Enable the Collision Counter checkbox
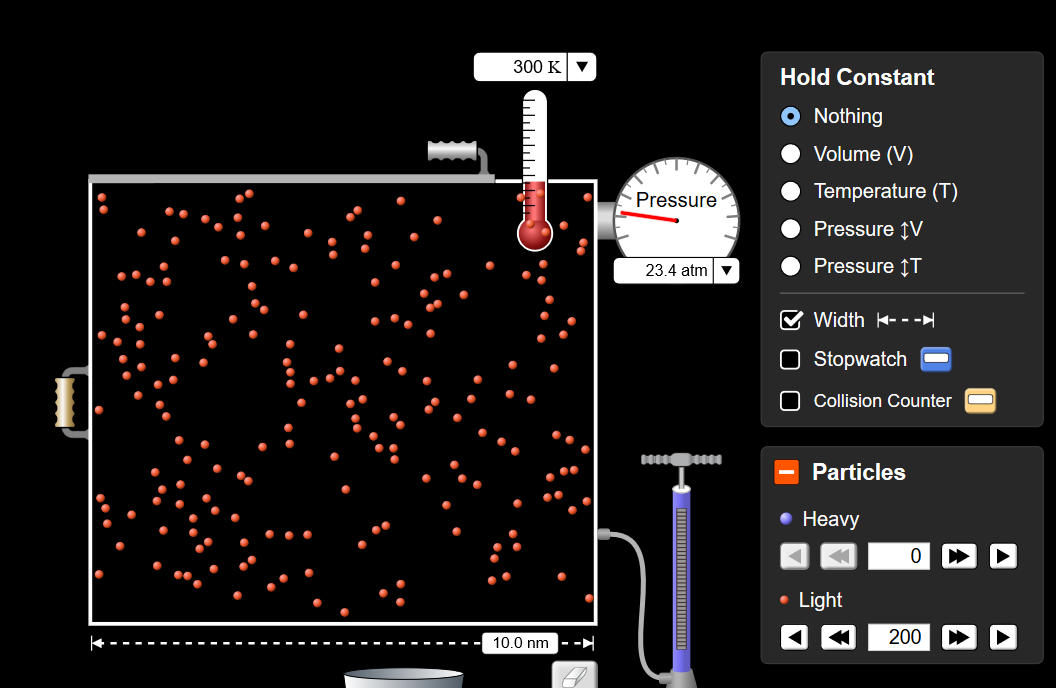Viewport: 1056px width, 688px height. (790, 401)
